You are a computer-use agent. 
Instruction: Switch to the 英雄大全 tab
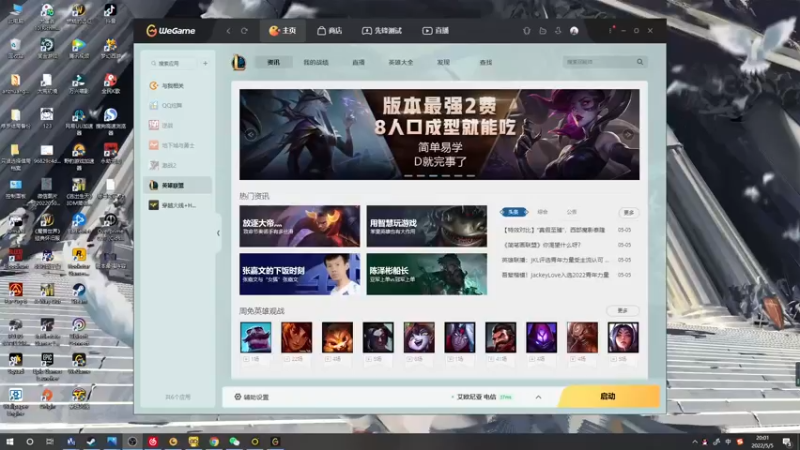click(401, 62)
